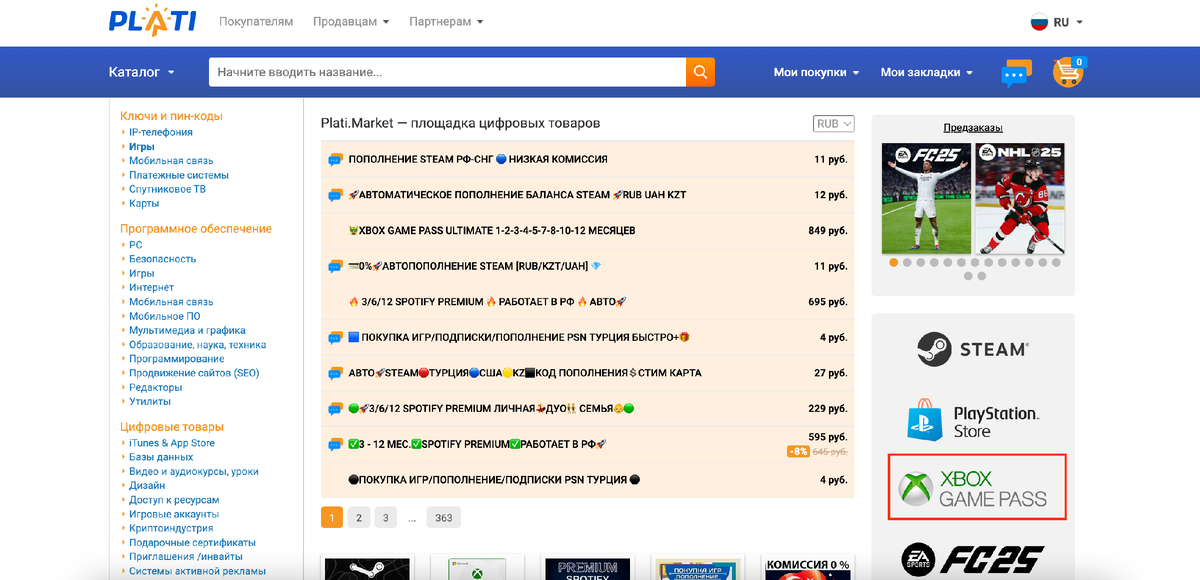Open the Мои закладки dropdown
This screenshot has height=580, width=1200.
coord(927,72)
